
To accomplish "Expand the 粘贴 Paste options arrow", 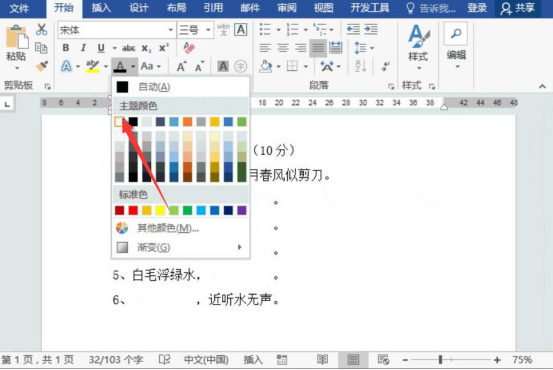I will [x=17, y=68].
